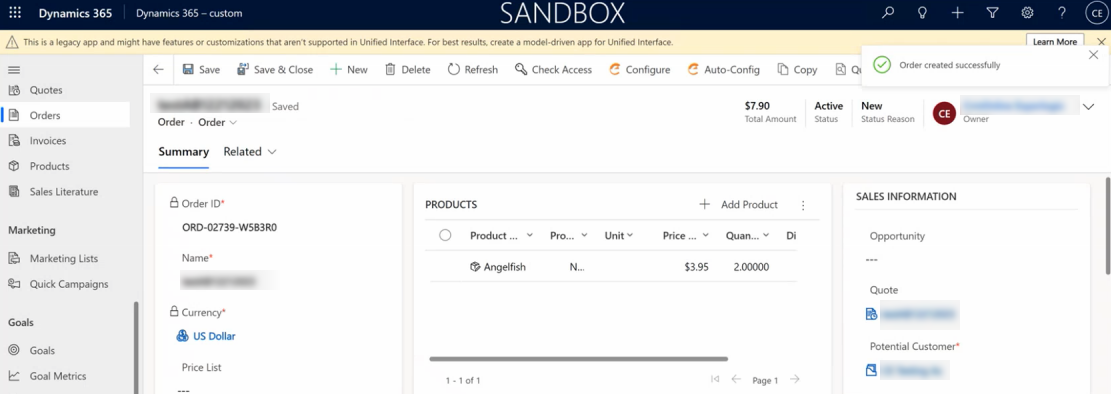The width and height of the screenshot is (1111, 394).
Task: Click the Learn More button
Action: click(x=1054, y=42)
